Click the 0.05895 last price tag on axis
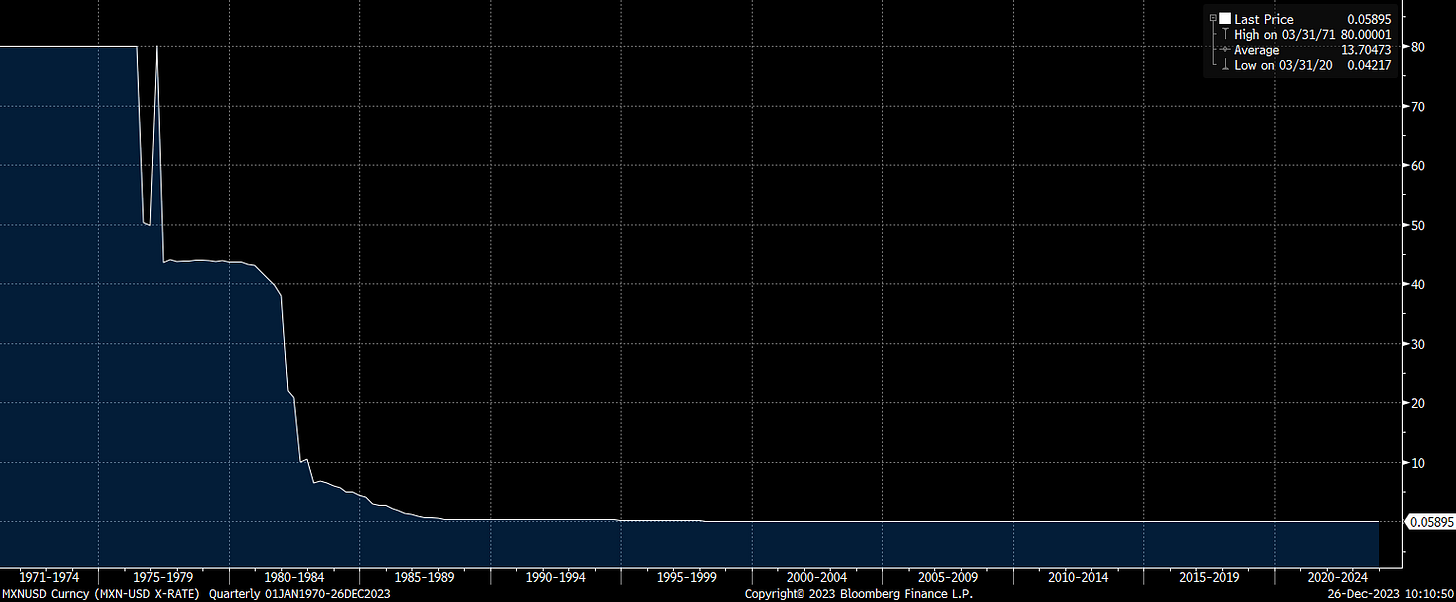 [x=1430, y=521]
